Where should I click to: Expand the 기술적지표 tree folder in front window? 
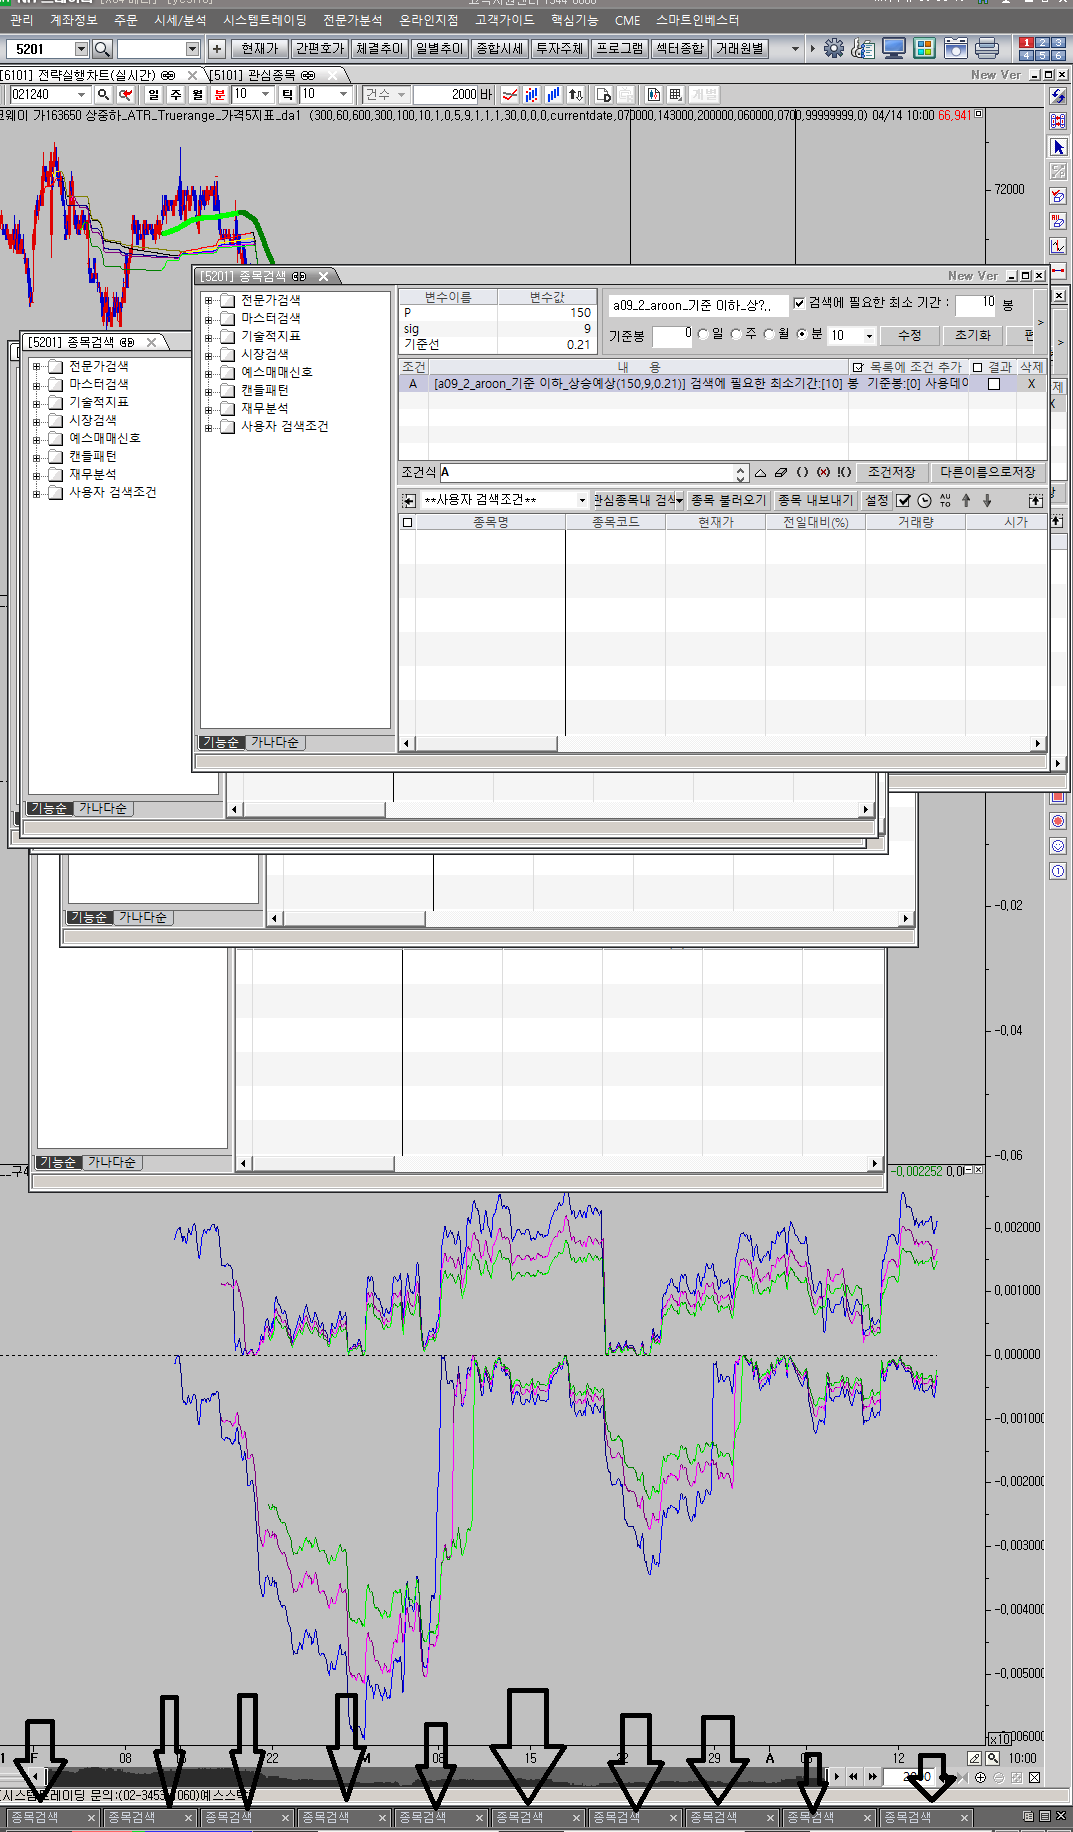coord(209,336)
